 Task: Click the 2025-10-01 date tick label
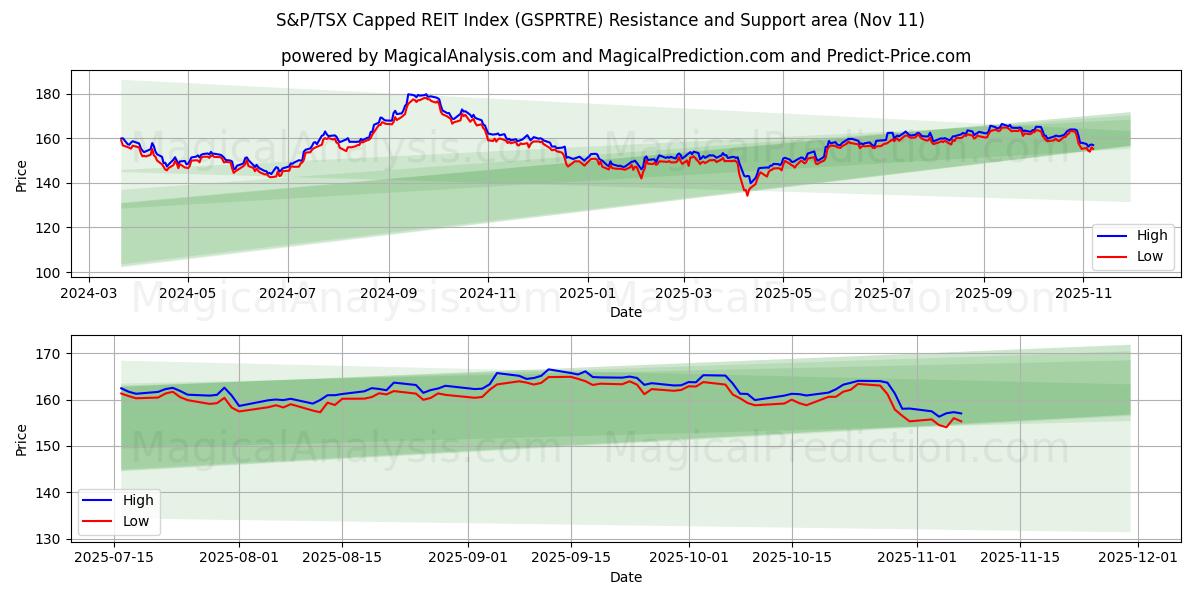pos(689,556)
